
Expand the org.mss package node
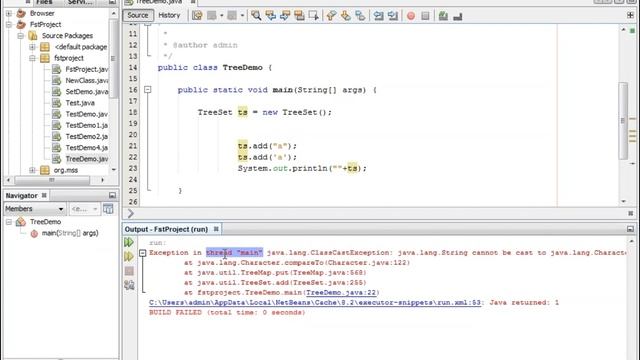[32, 170]
